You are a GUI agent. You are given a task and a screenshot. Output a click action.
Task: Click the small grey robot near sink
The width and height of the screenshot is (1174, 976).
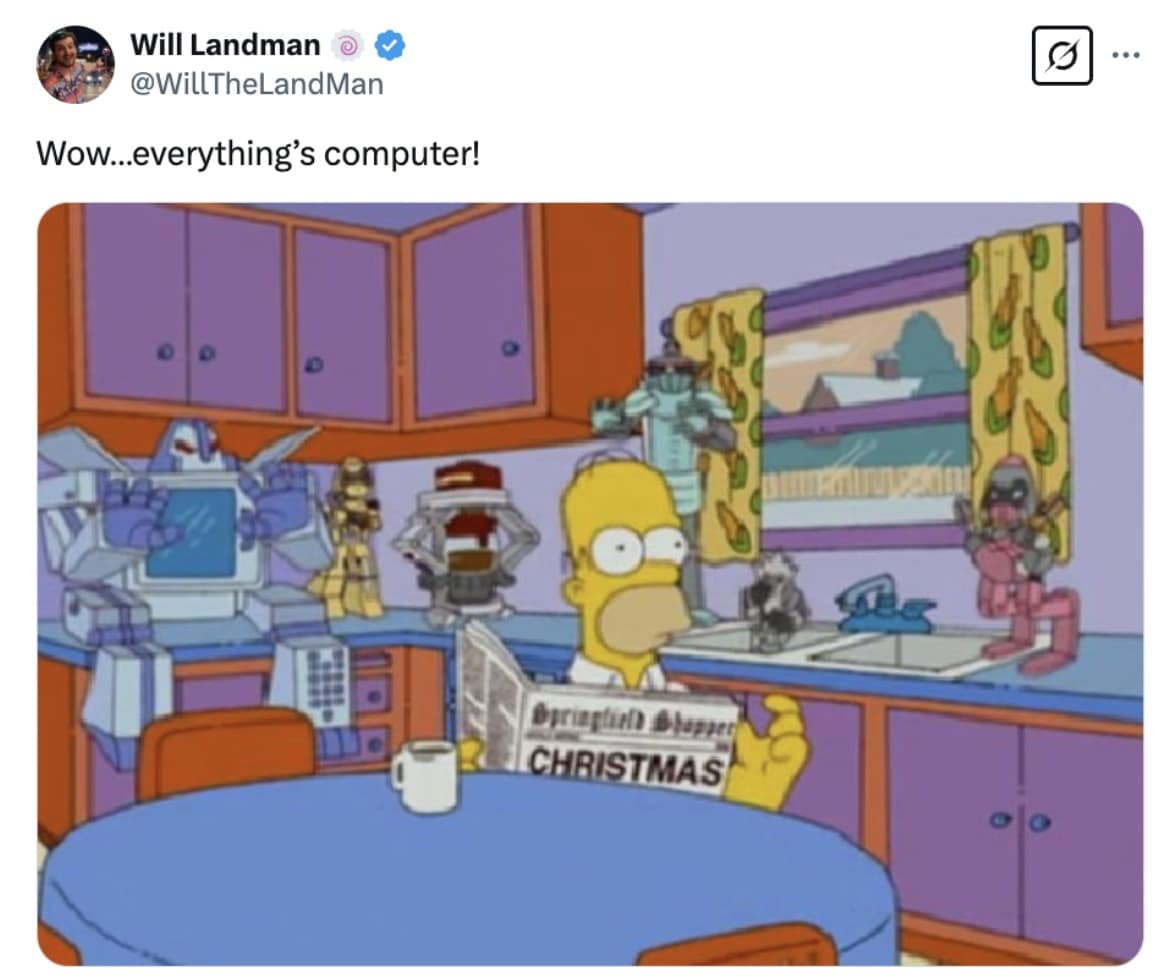[x=773, y=597]
